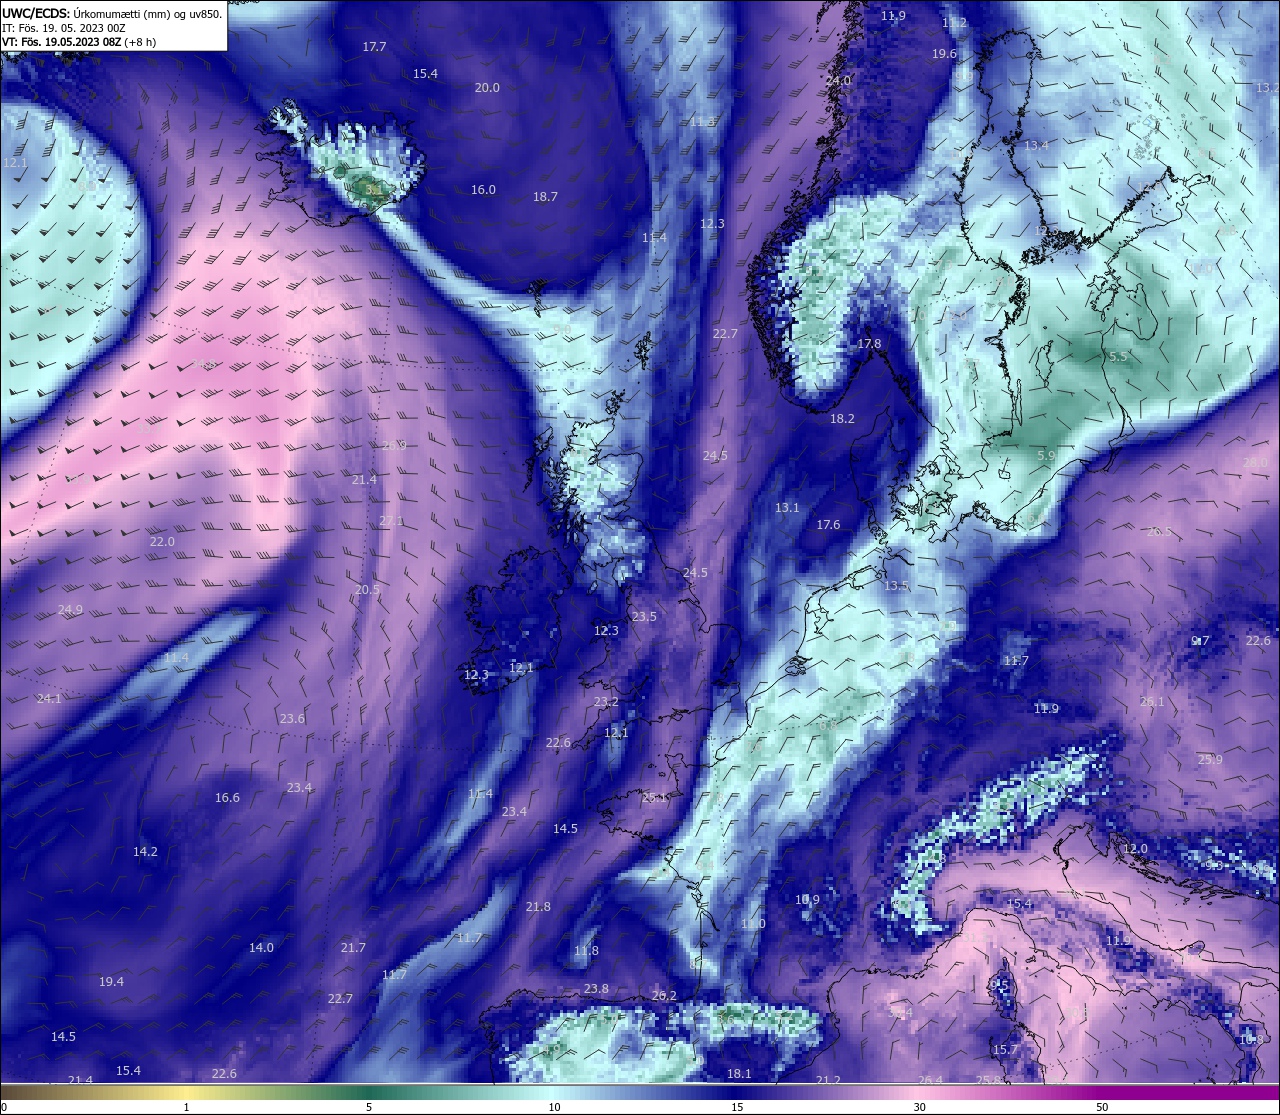This screenshot has height=1115, width=1280.
Task: Click the value 23.8 over the Bay of Biscay coast
Action: pyautogui.click(x=596, y=989)
